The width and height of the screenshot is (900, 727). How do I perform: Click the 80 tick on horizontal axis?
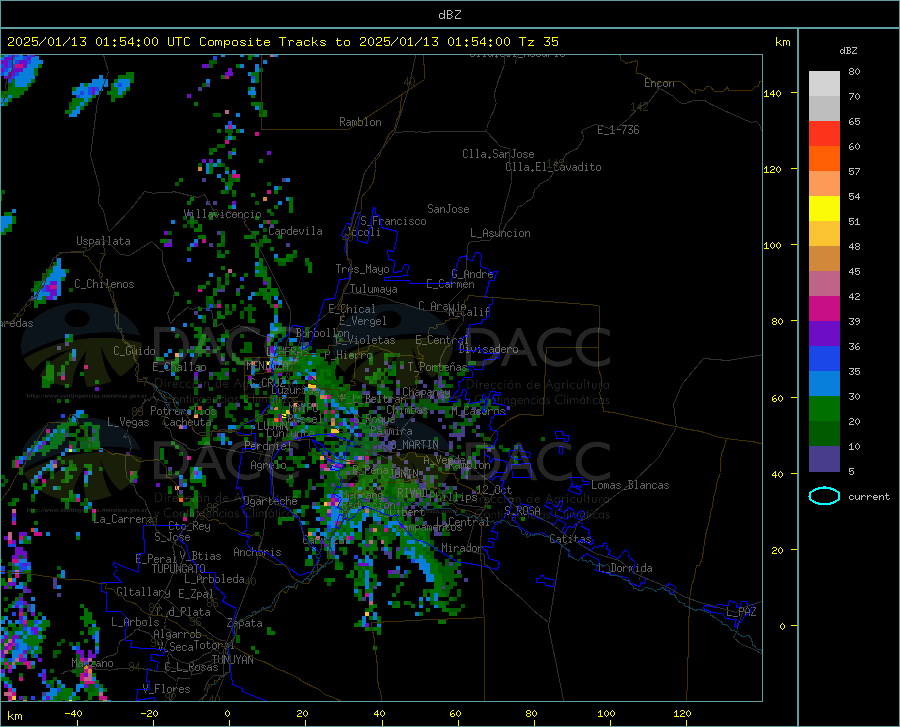(x=531, y=713)
